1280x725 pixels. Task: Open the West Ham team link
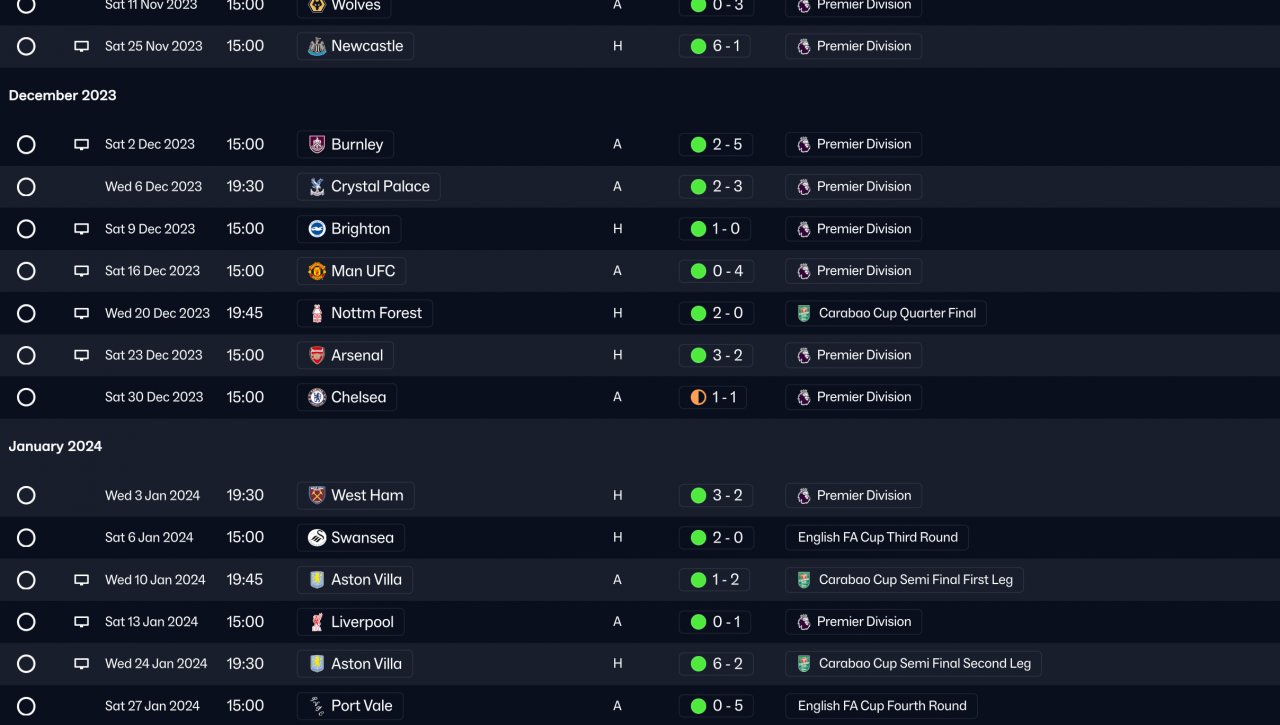click(366, 496)
